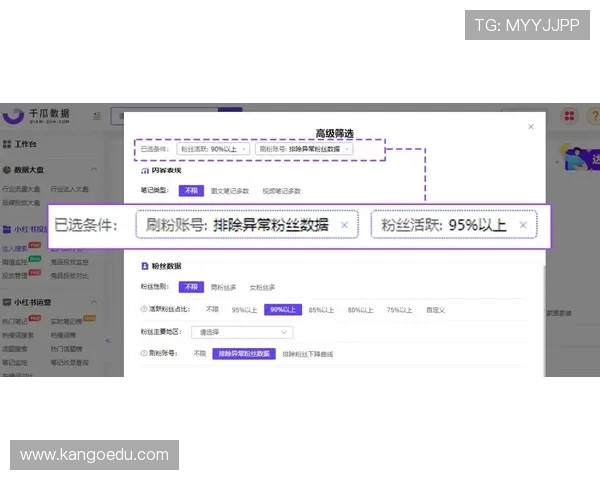Open 话题搜索 in sidebar

15,349
